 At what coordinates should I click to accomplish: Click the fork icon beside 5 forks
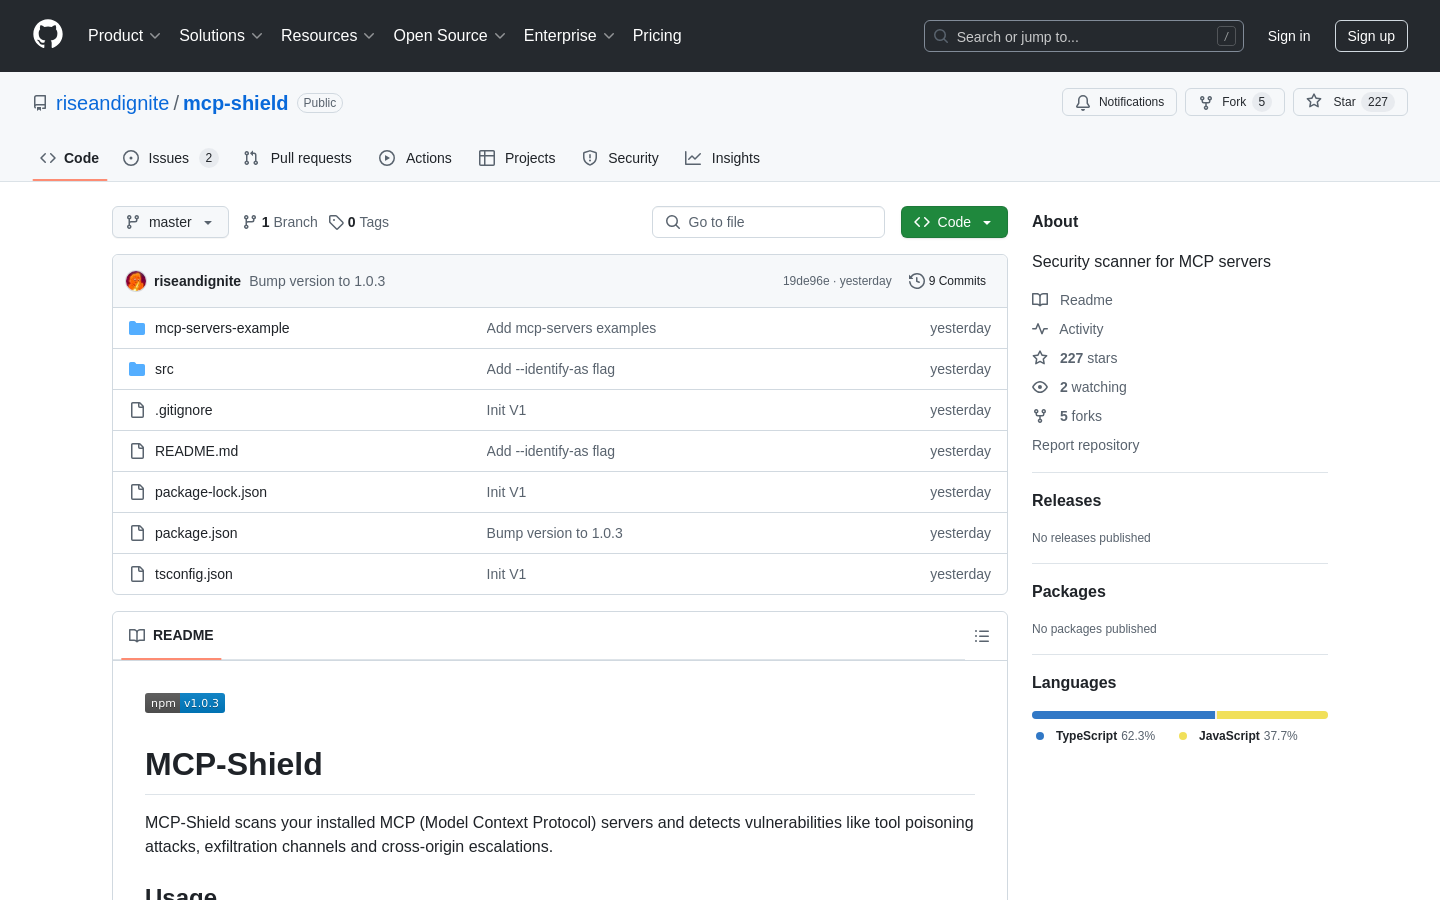(x=1040, y=416)
